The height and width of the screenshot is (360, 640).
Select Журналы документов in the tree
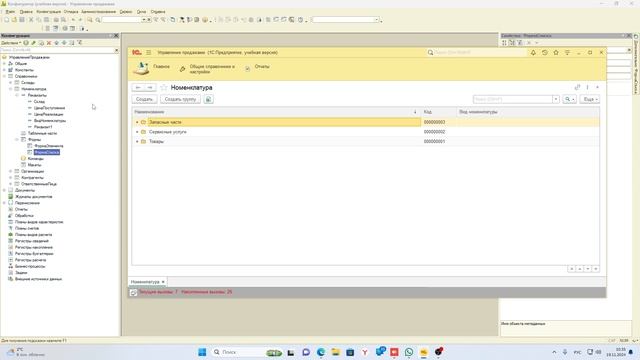(x=33, y=197)
